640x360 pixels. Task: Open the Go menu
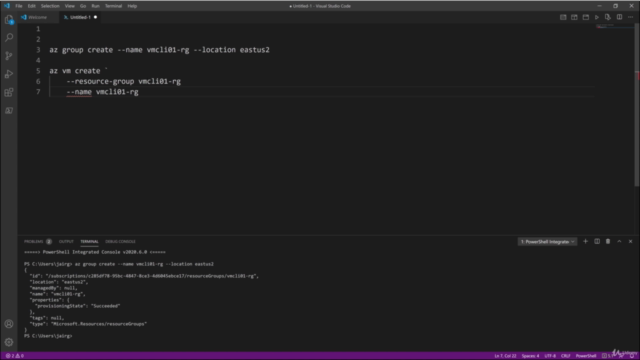pos(83,6)
